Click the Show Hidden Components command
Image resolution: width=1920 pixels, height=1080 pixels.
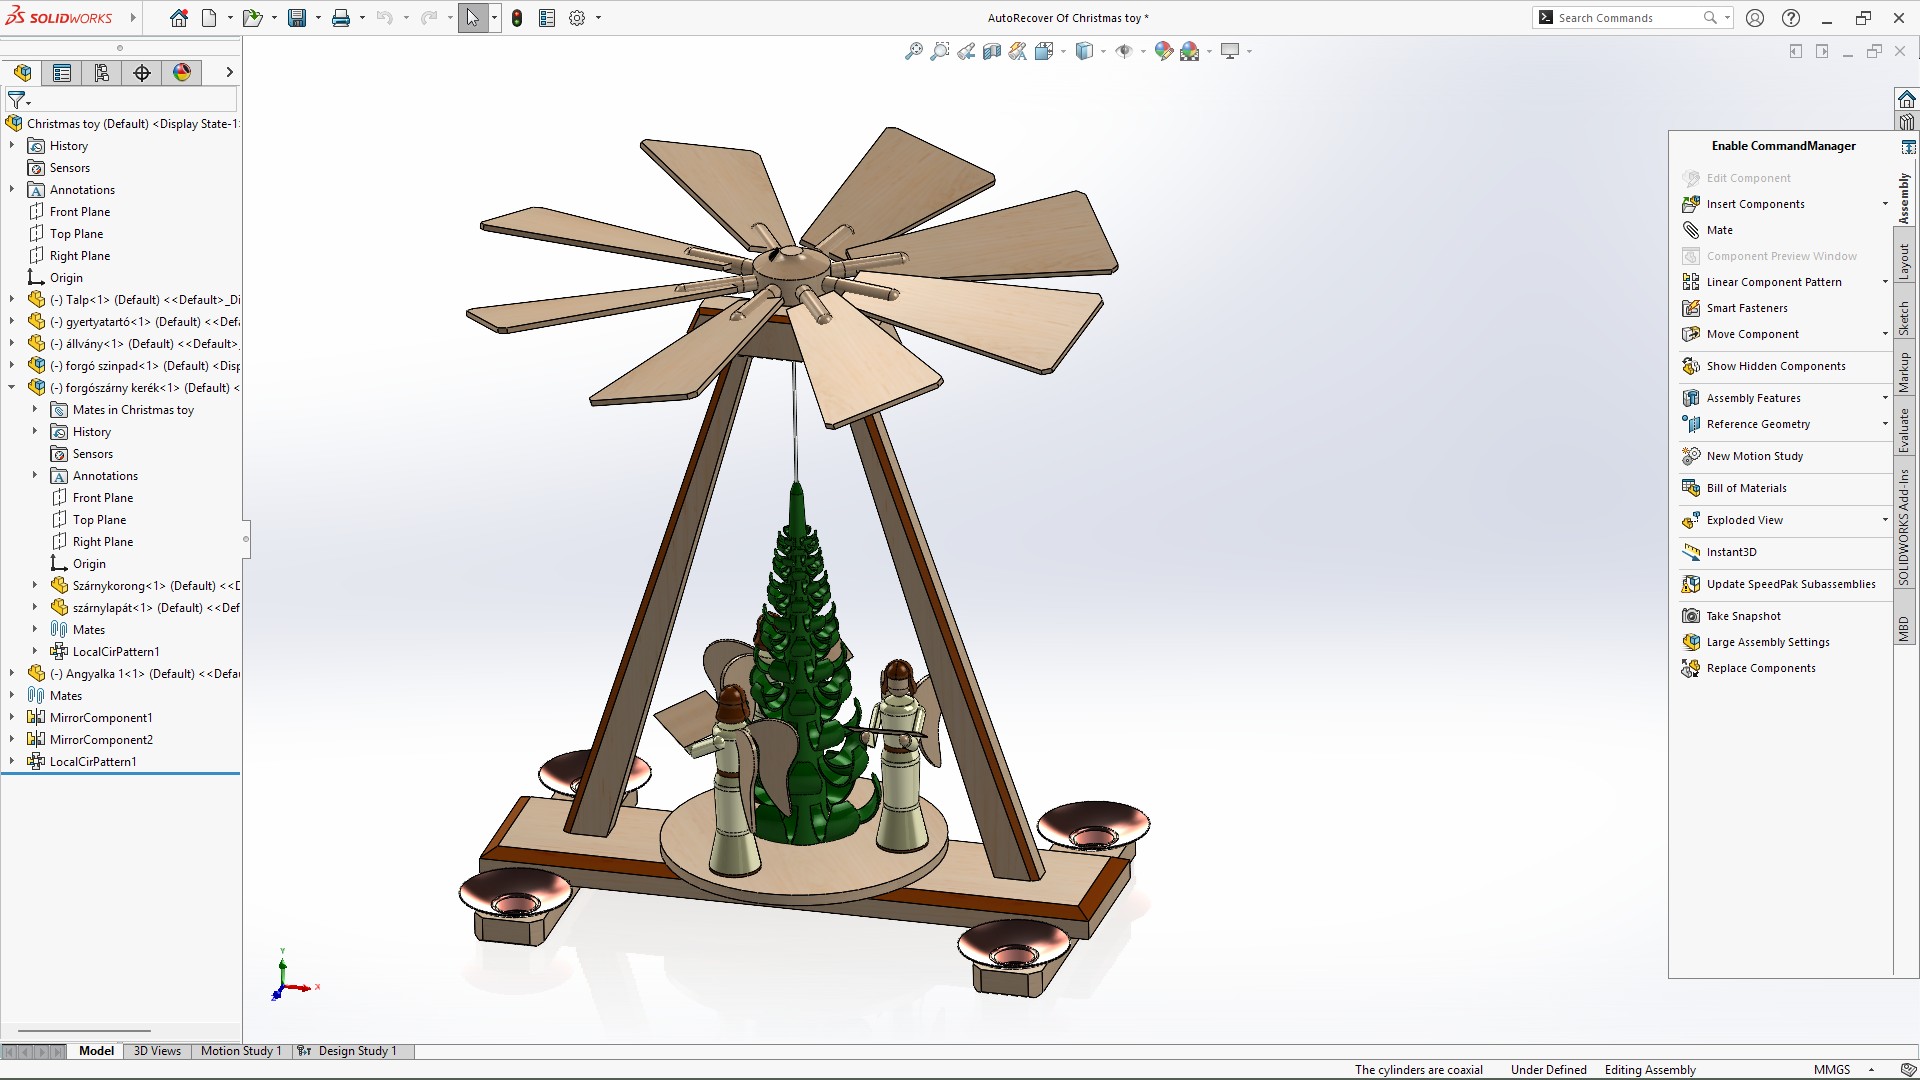[1775, 366]
